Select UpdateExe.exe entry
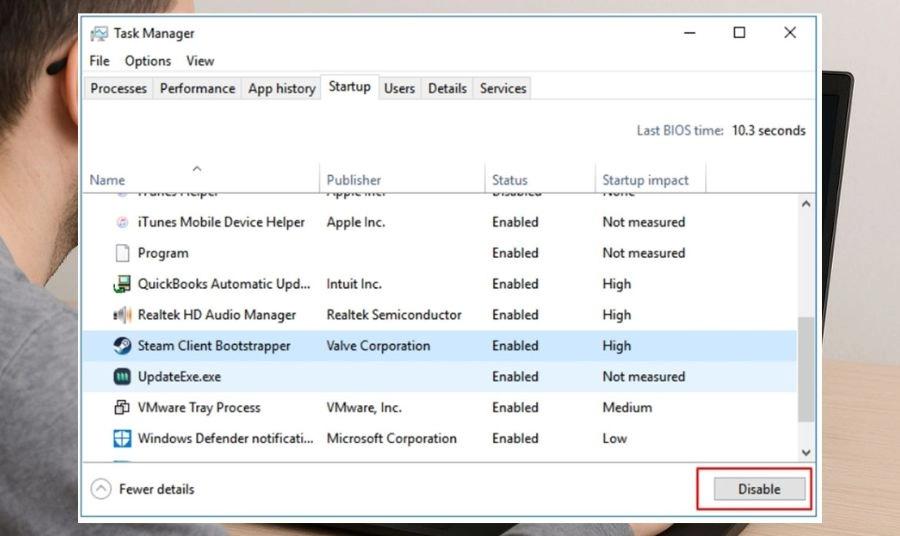900x536 pixels. click(179, 376)
